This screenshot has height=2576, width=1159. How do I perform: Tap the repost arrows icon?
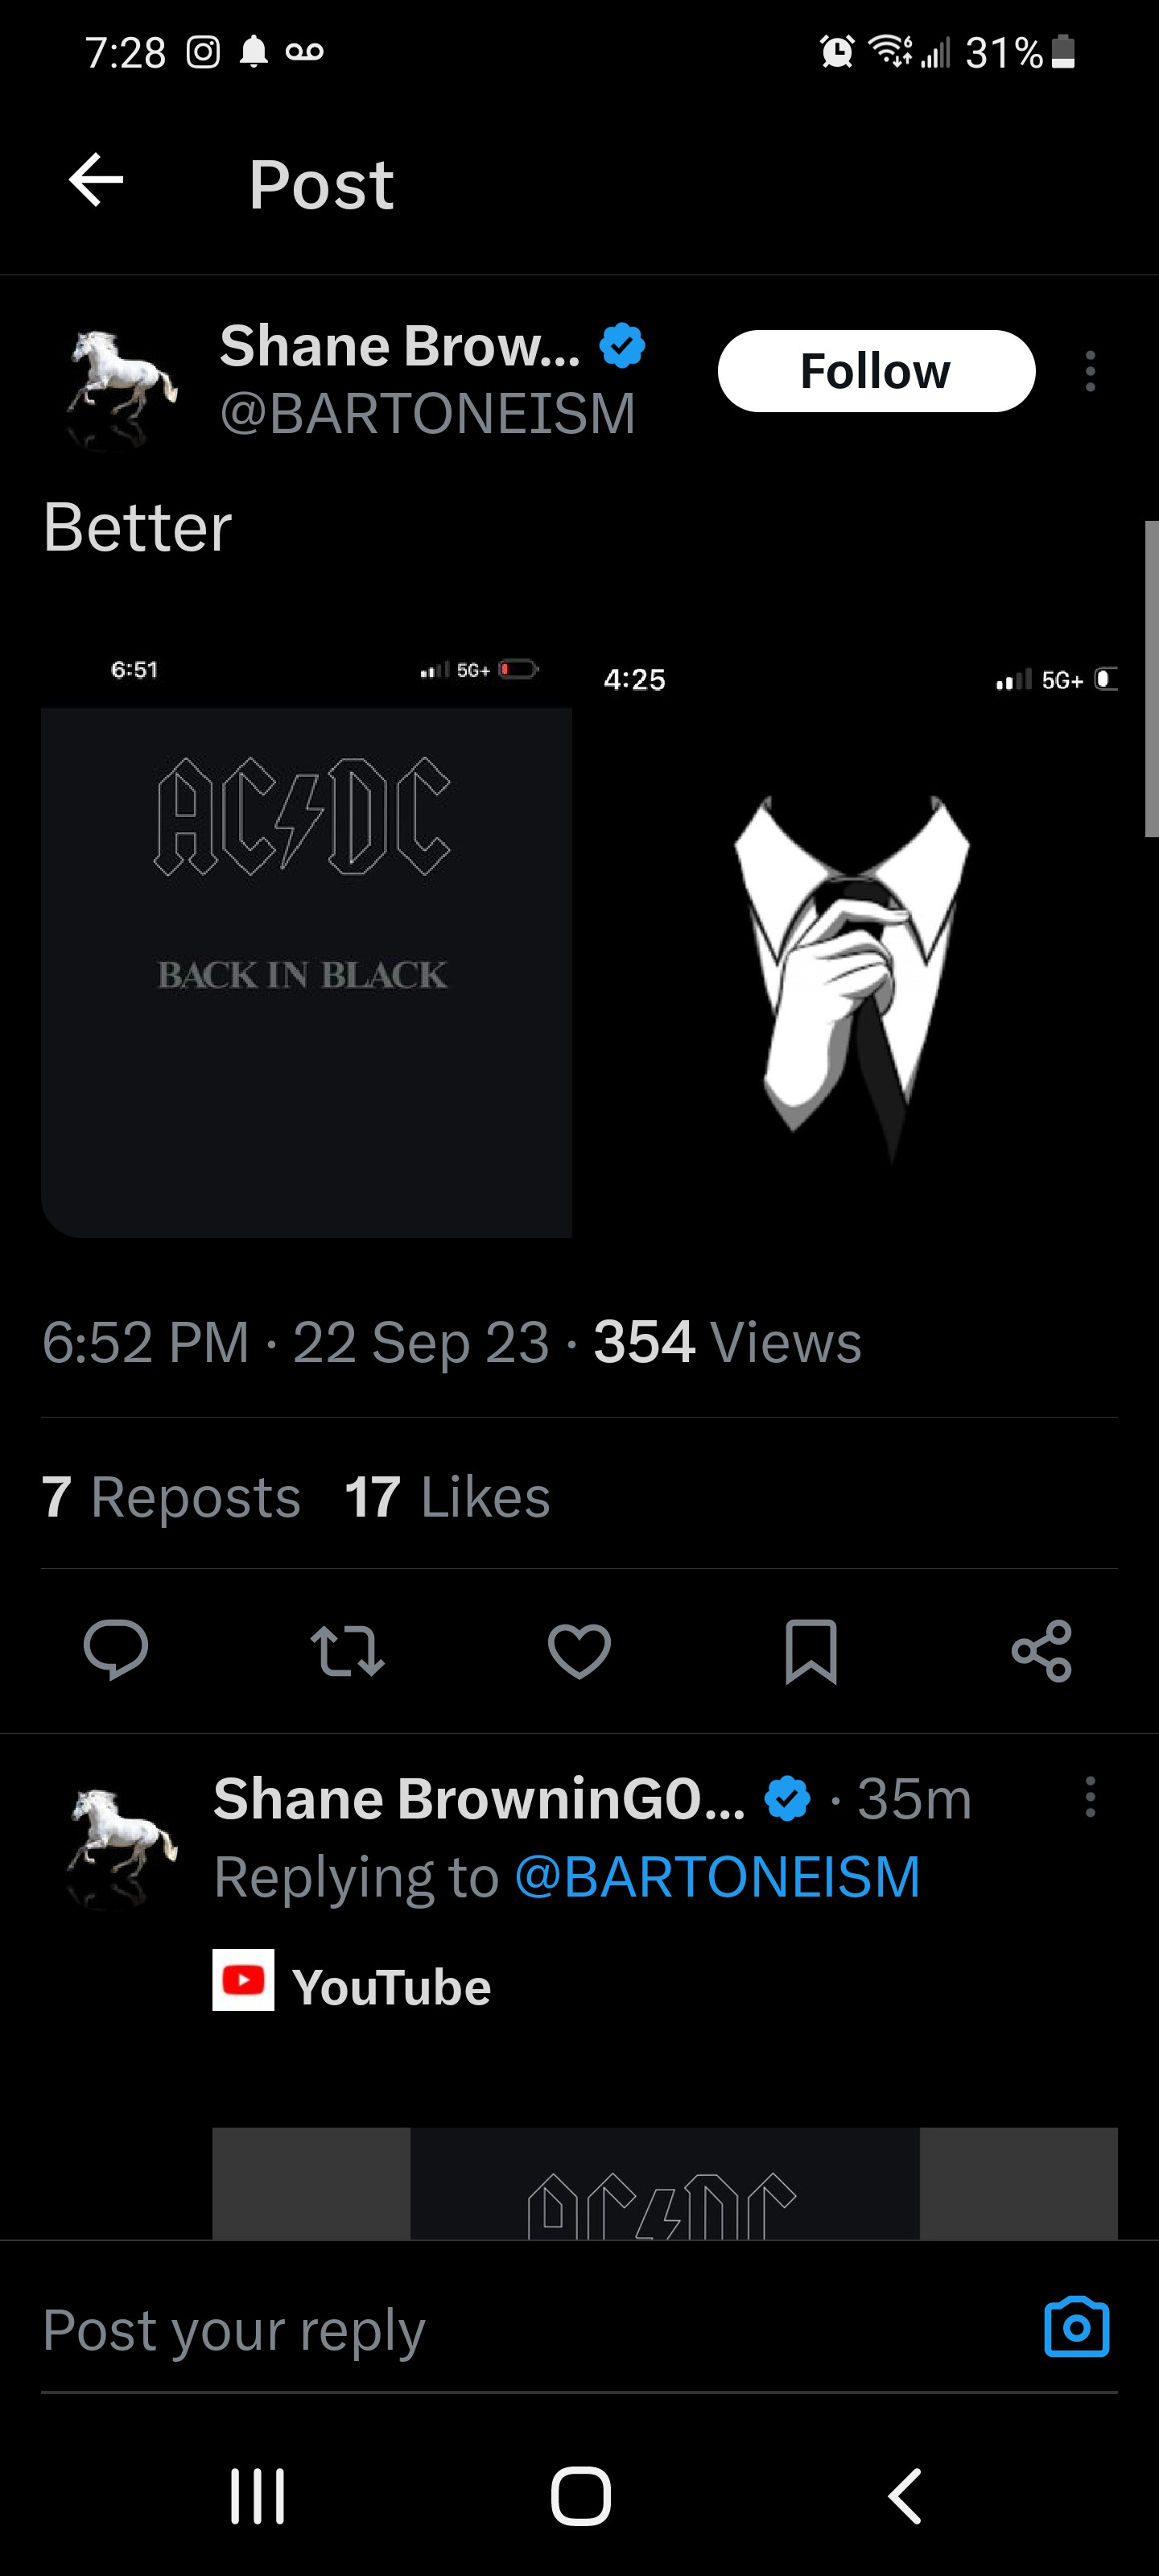347,1649
